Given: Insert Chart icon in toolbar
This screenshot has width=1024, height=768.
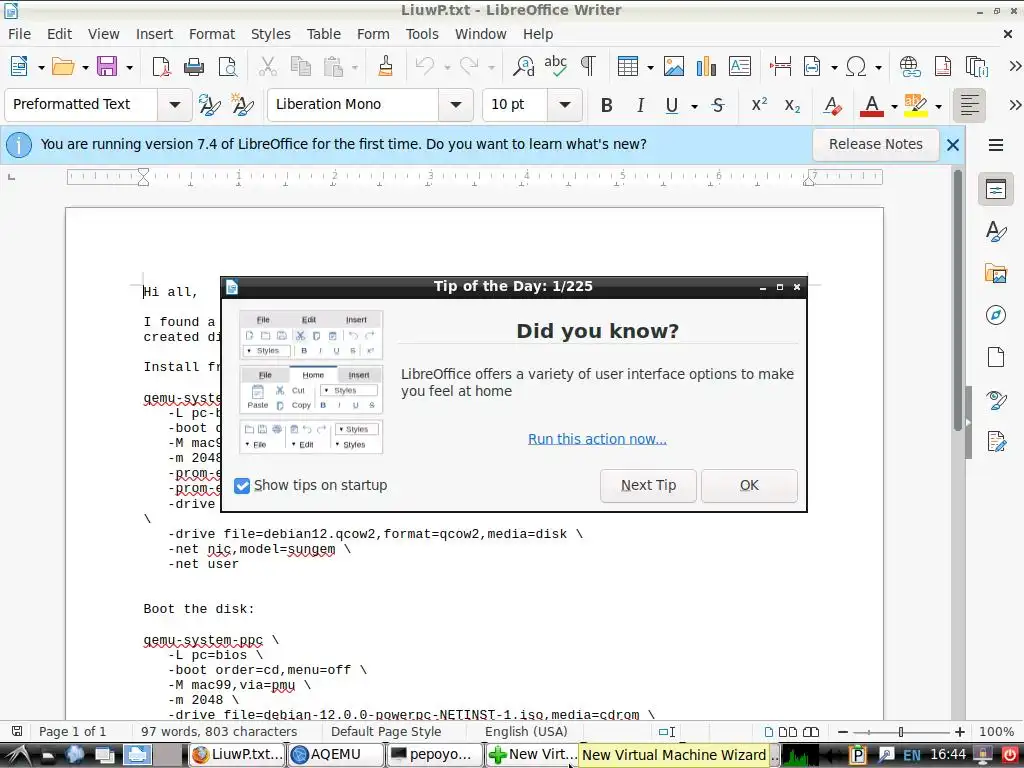Looking at the screenshot, I should 707,66.
